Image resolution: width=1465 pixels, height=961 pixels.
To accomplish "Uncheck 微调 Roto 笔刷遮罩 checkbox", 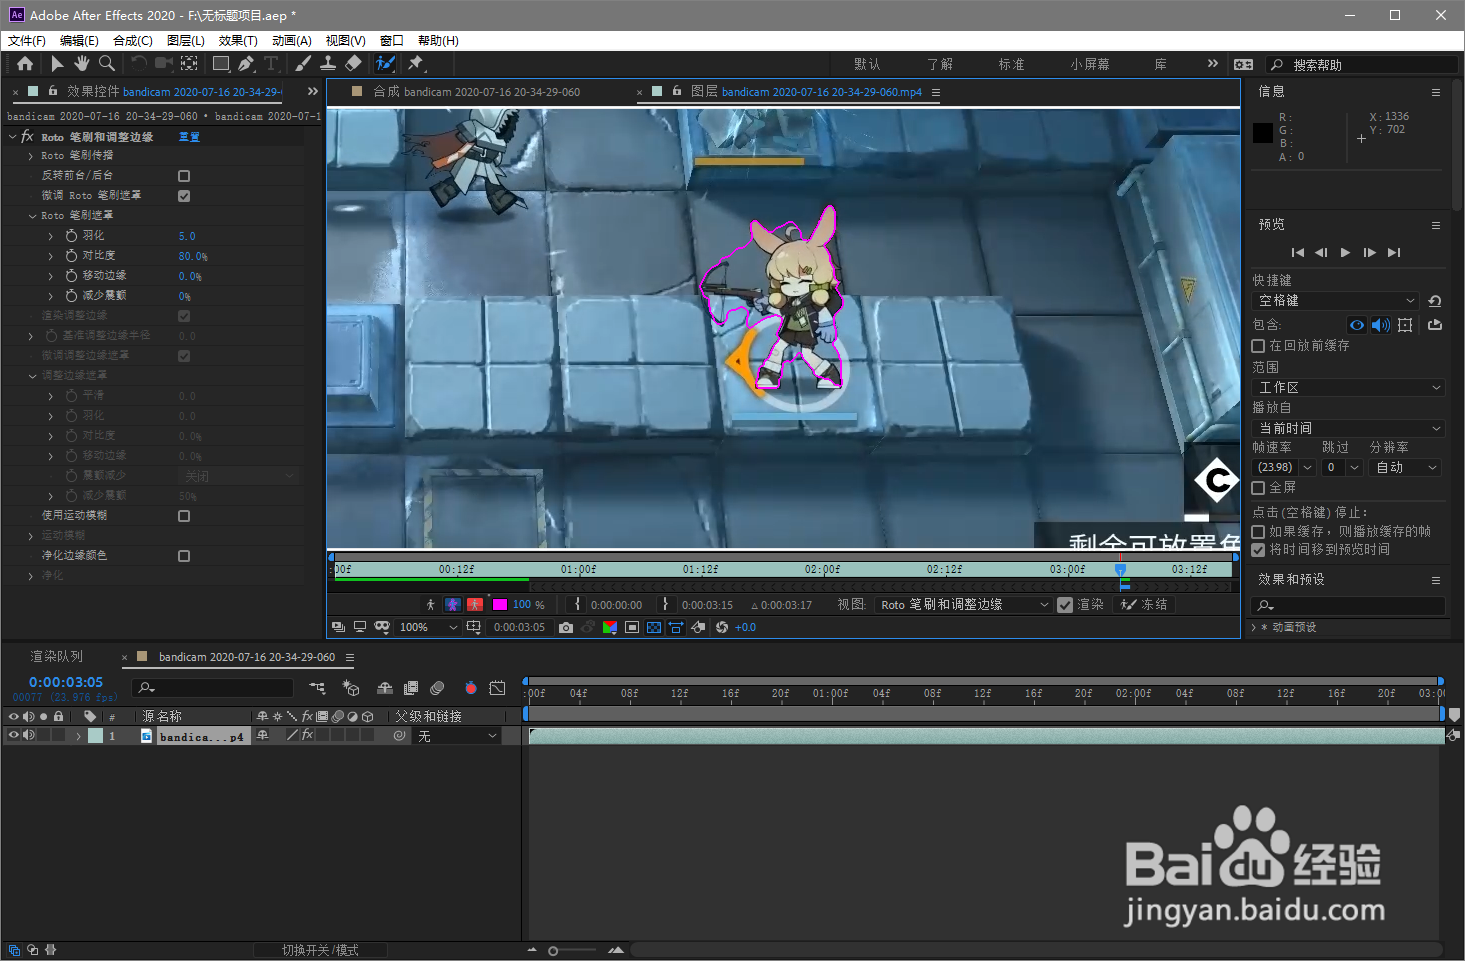I will (x=184, y=196).
